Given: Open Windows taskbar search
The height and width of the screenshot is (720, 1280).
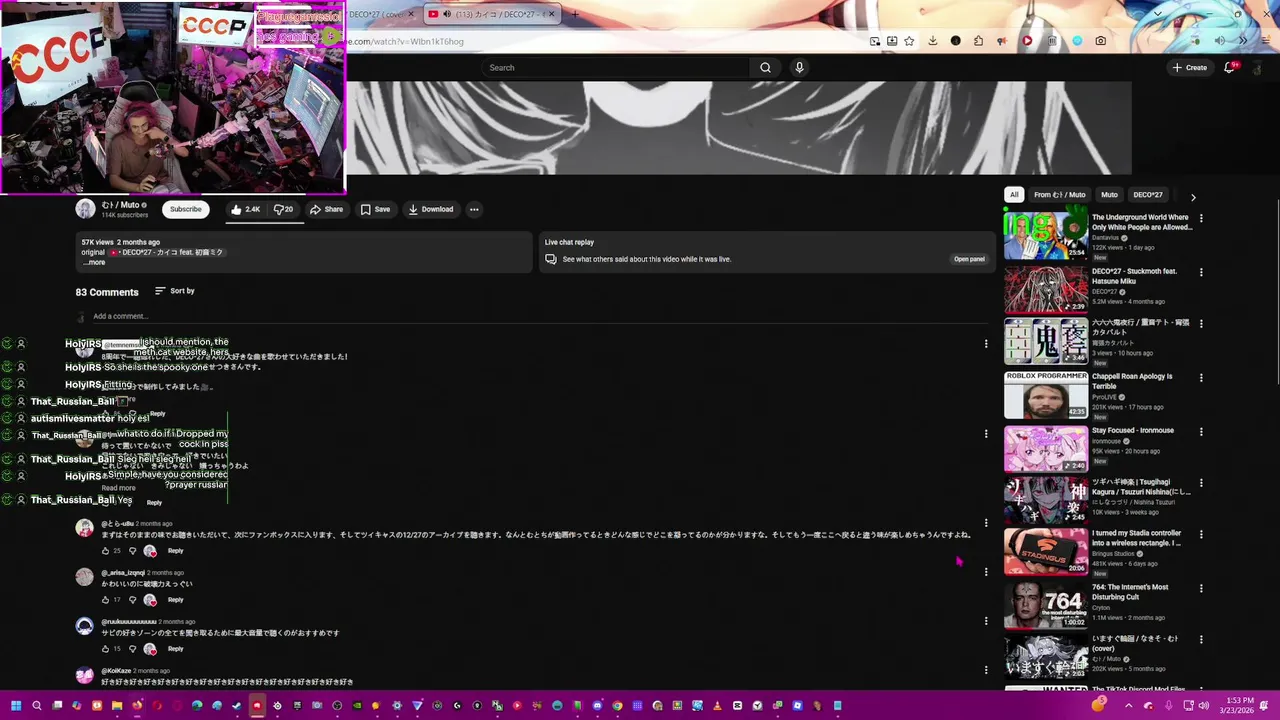Looking at the screenshot, I should tap(37, 705).
